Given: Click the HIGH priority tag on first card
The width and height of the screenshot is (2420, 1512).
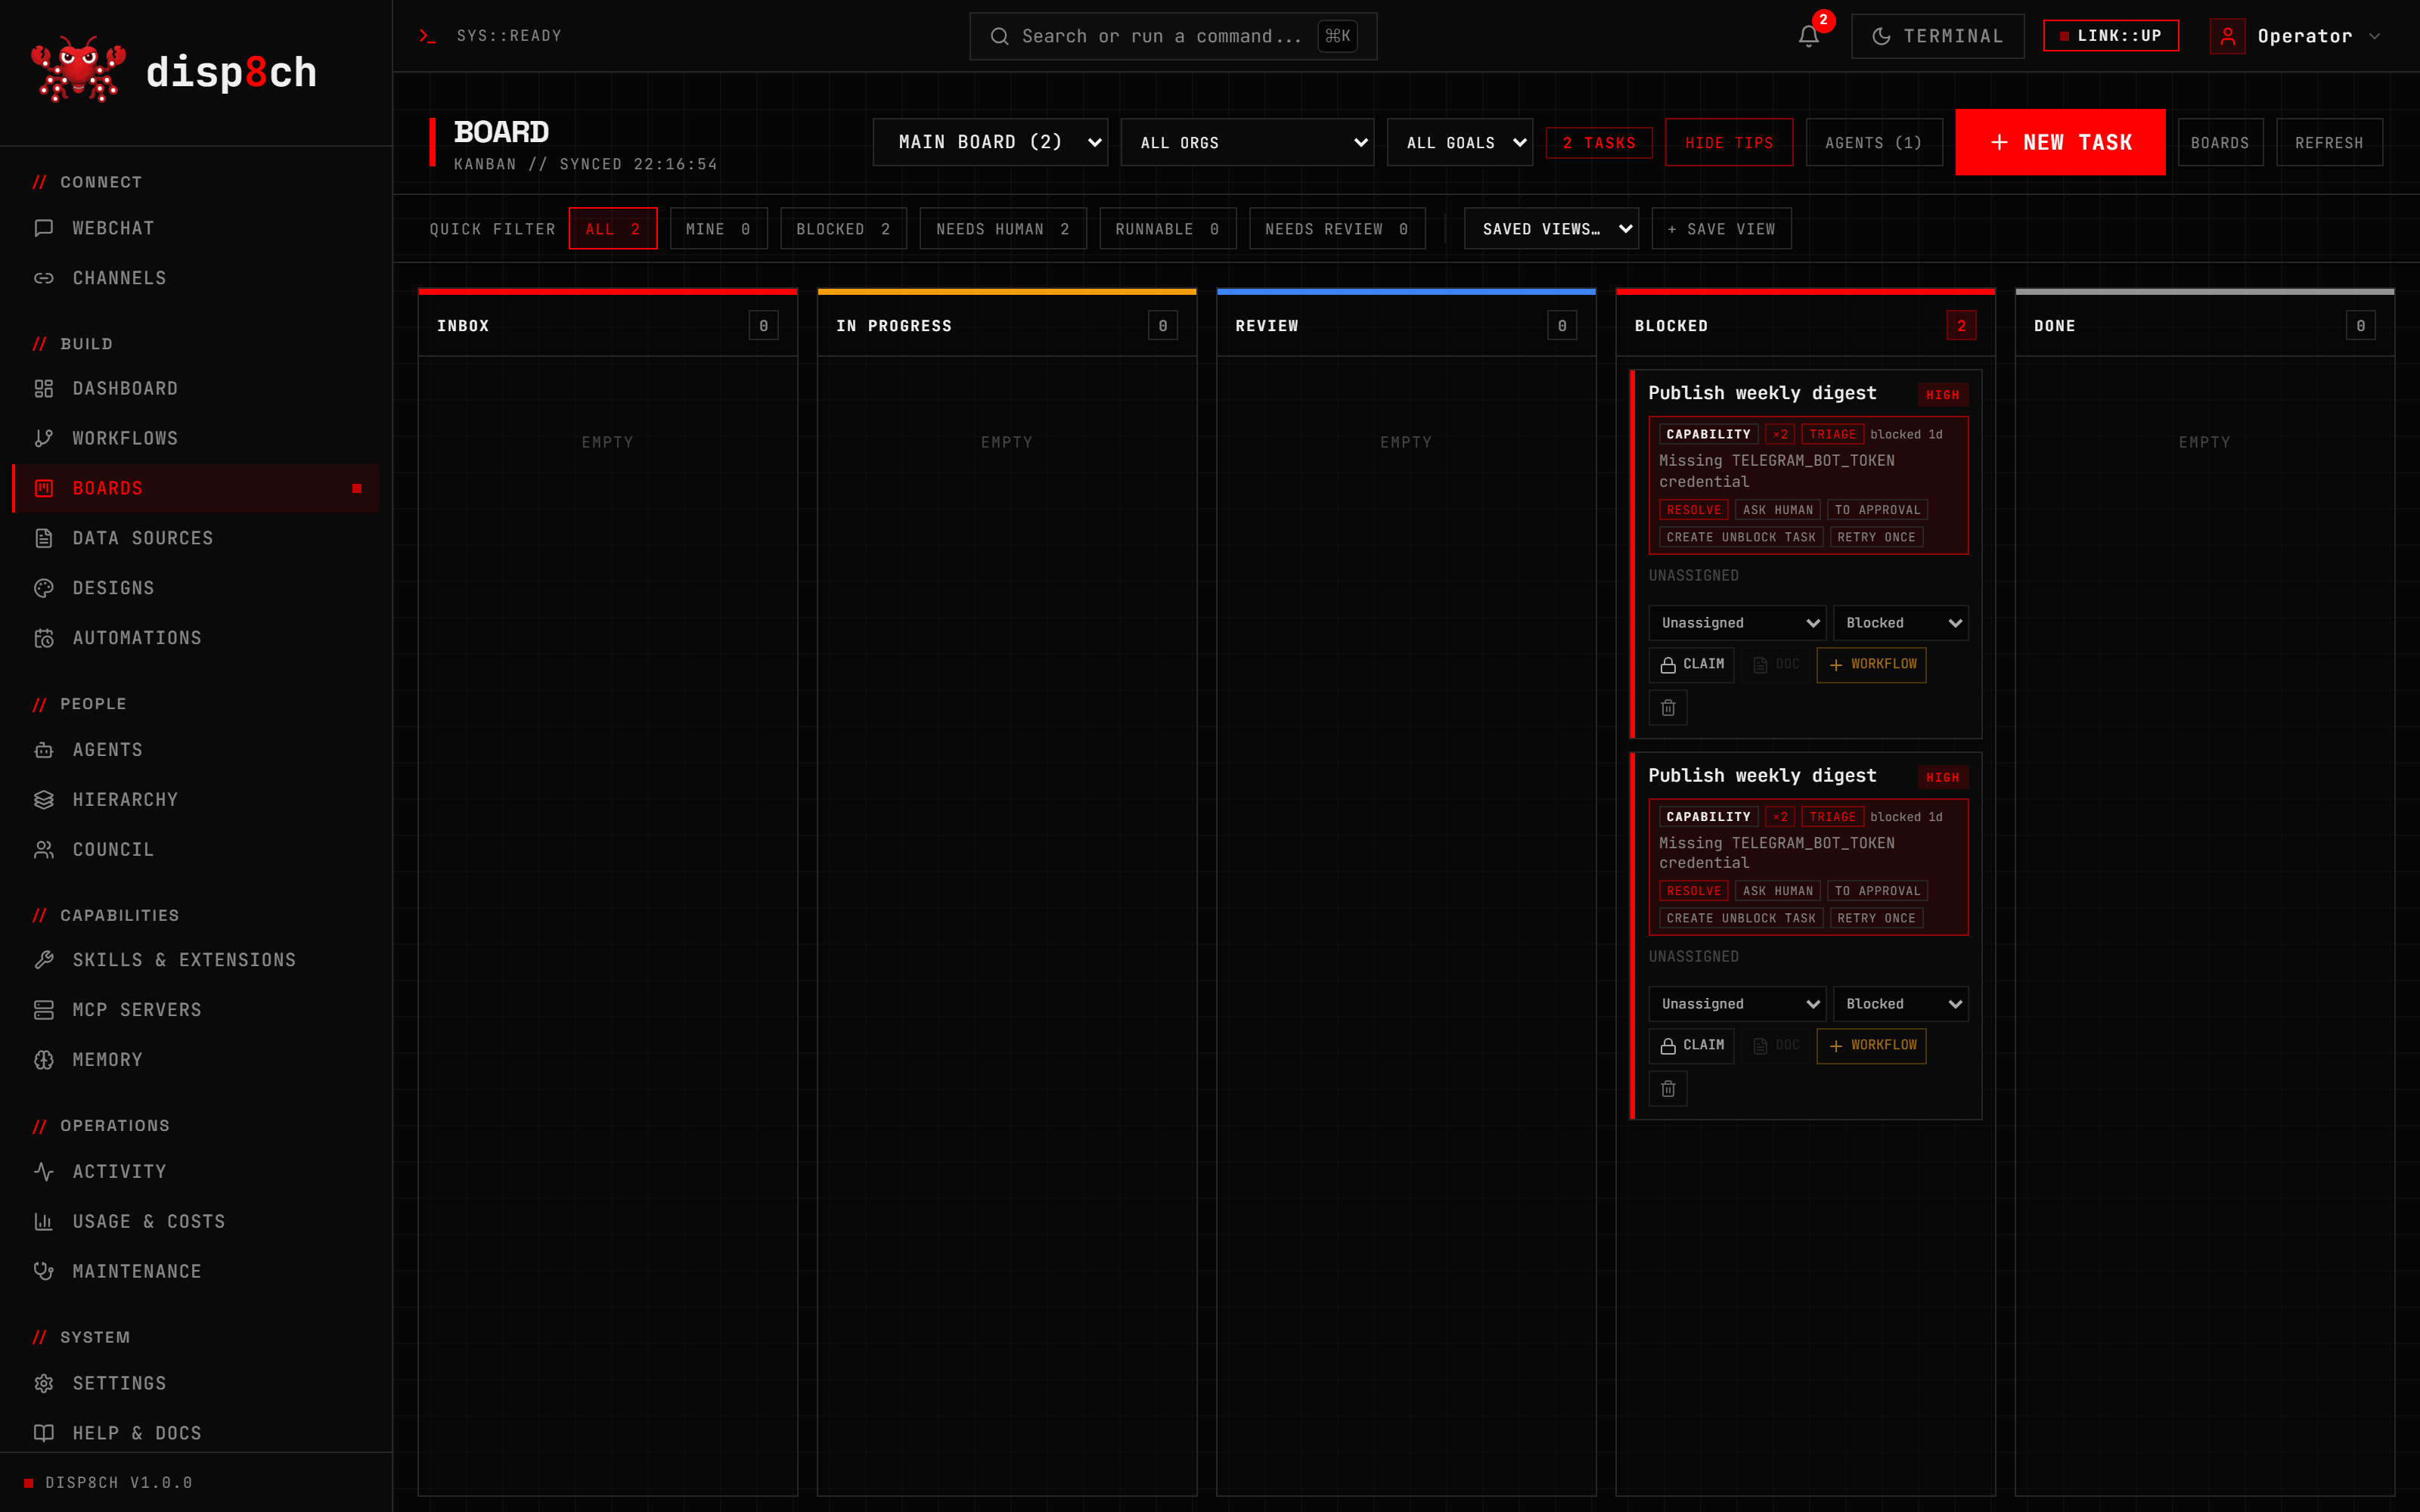Looking at the screenshot, I should (1942, 395).
